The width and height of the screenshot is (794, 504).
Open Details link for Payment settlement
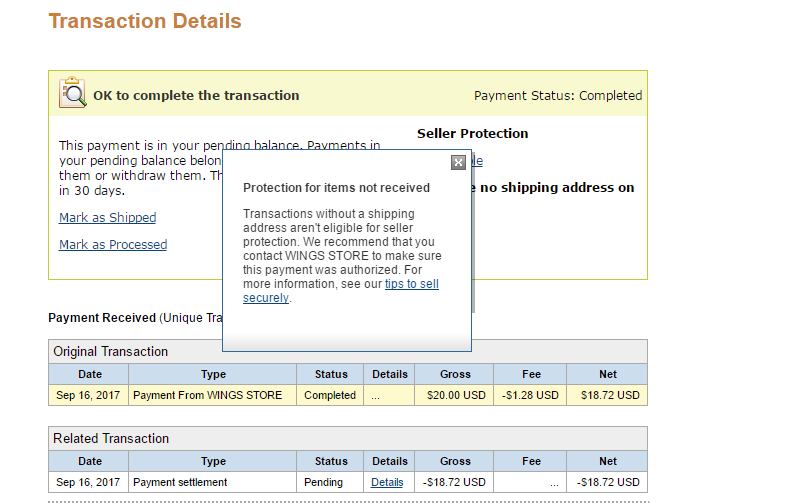tap(387, 482)
